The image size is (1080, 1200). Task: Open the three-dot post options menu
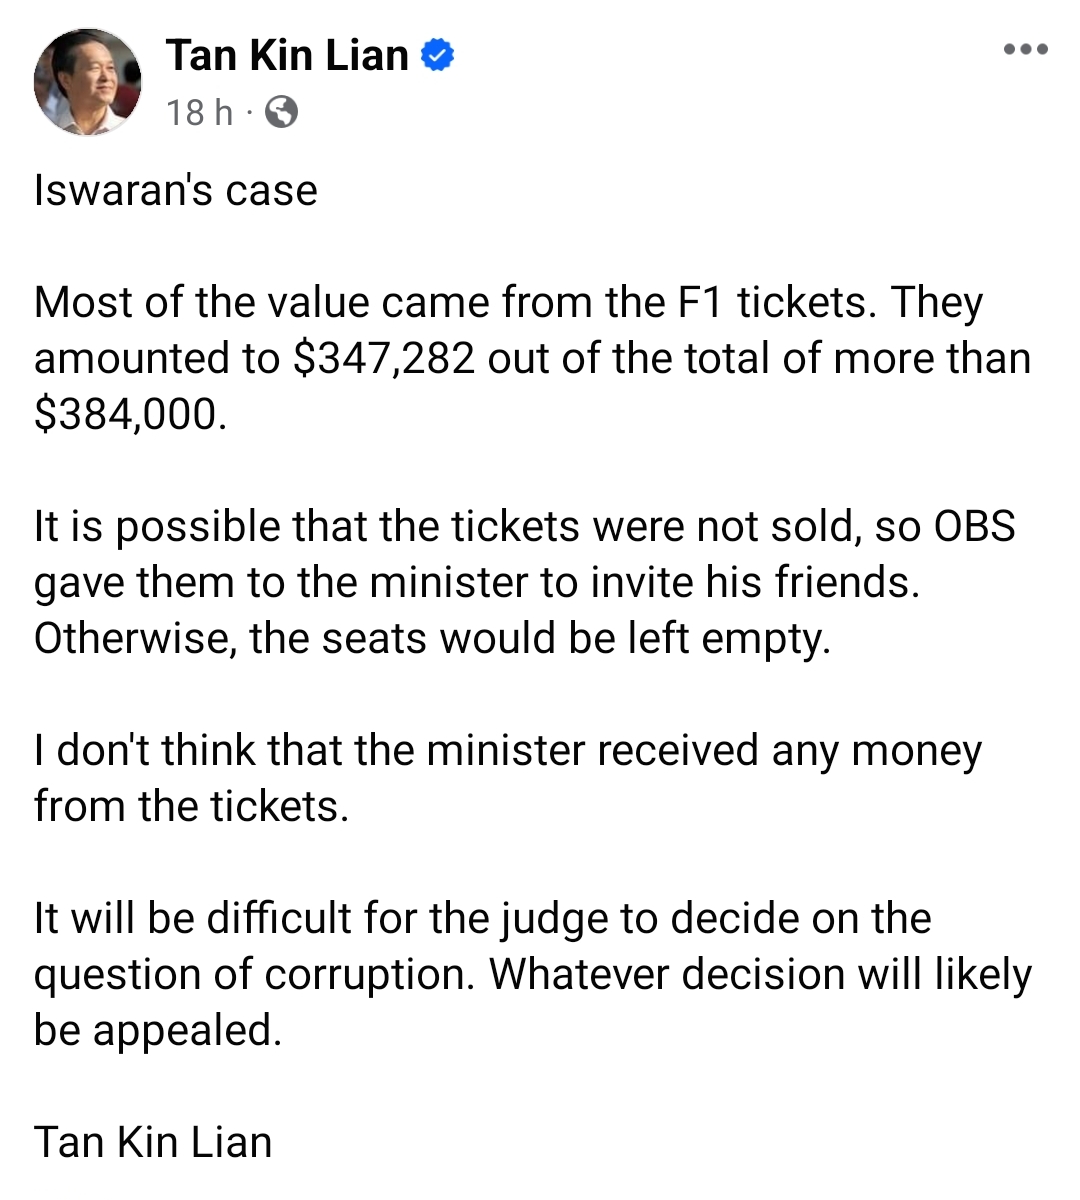click(1026, 49)
